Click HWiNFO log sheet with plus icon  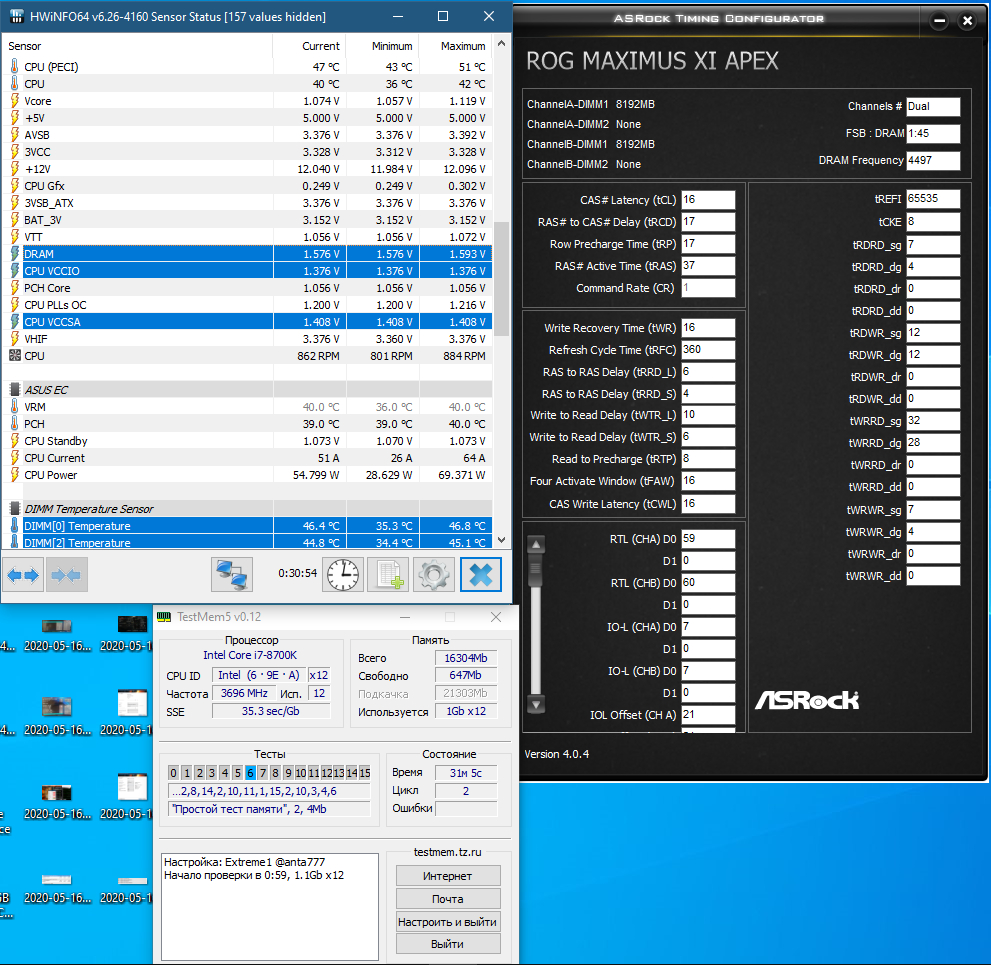point(389,575)
